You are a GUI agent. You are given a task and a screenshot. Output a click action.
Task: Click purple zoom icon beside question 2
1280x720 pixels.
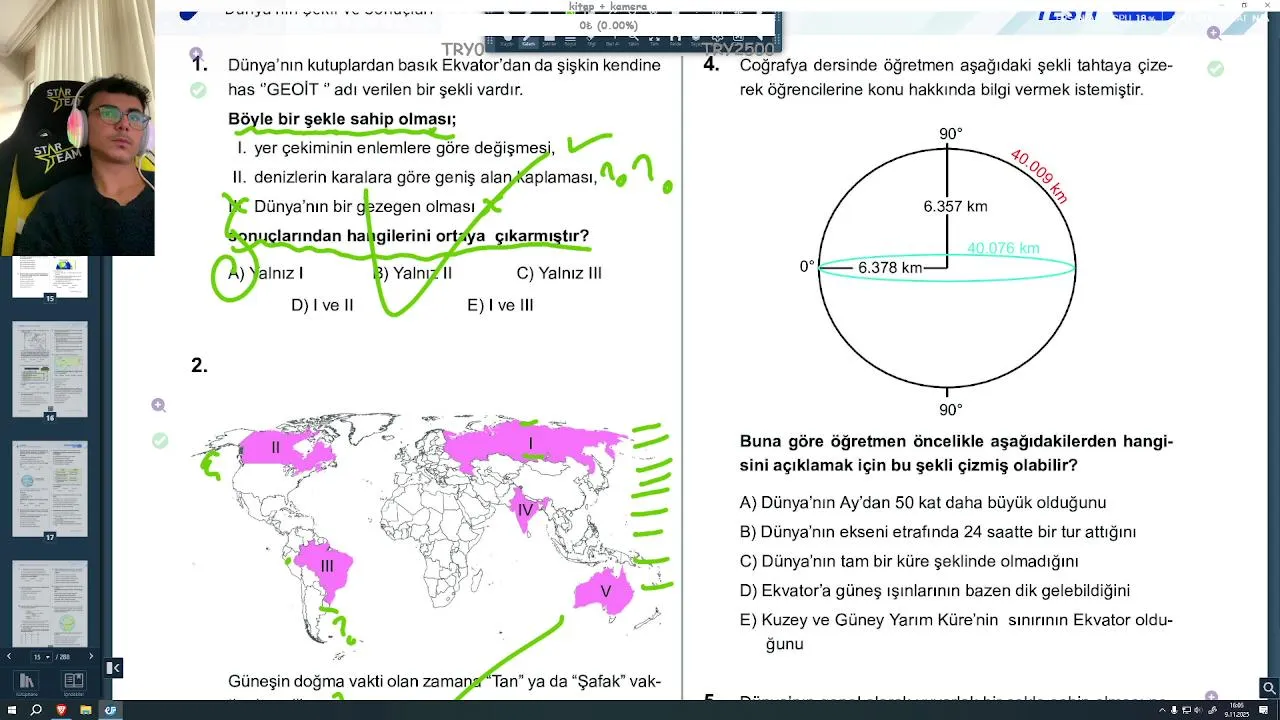pos(159,405)
